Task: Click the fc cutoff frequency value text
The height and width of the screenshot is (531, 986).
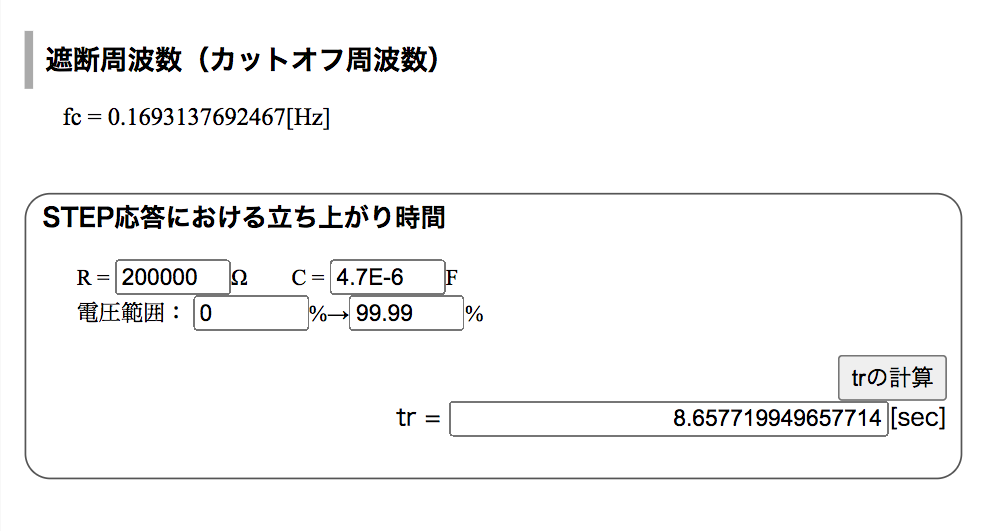Action: [196, 117]
